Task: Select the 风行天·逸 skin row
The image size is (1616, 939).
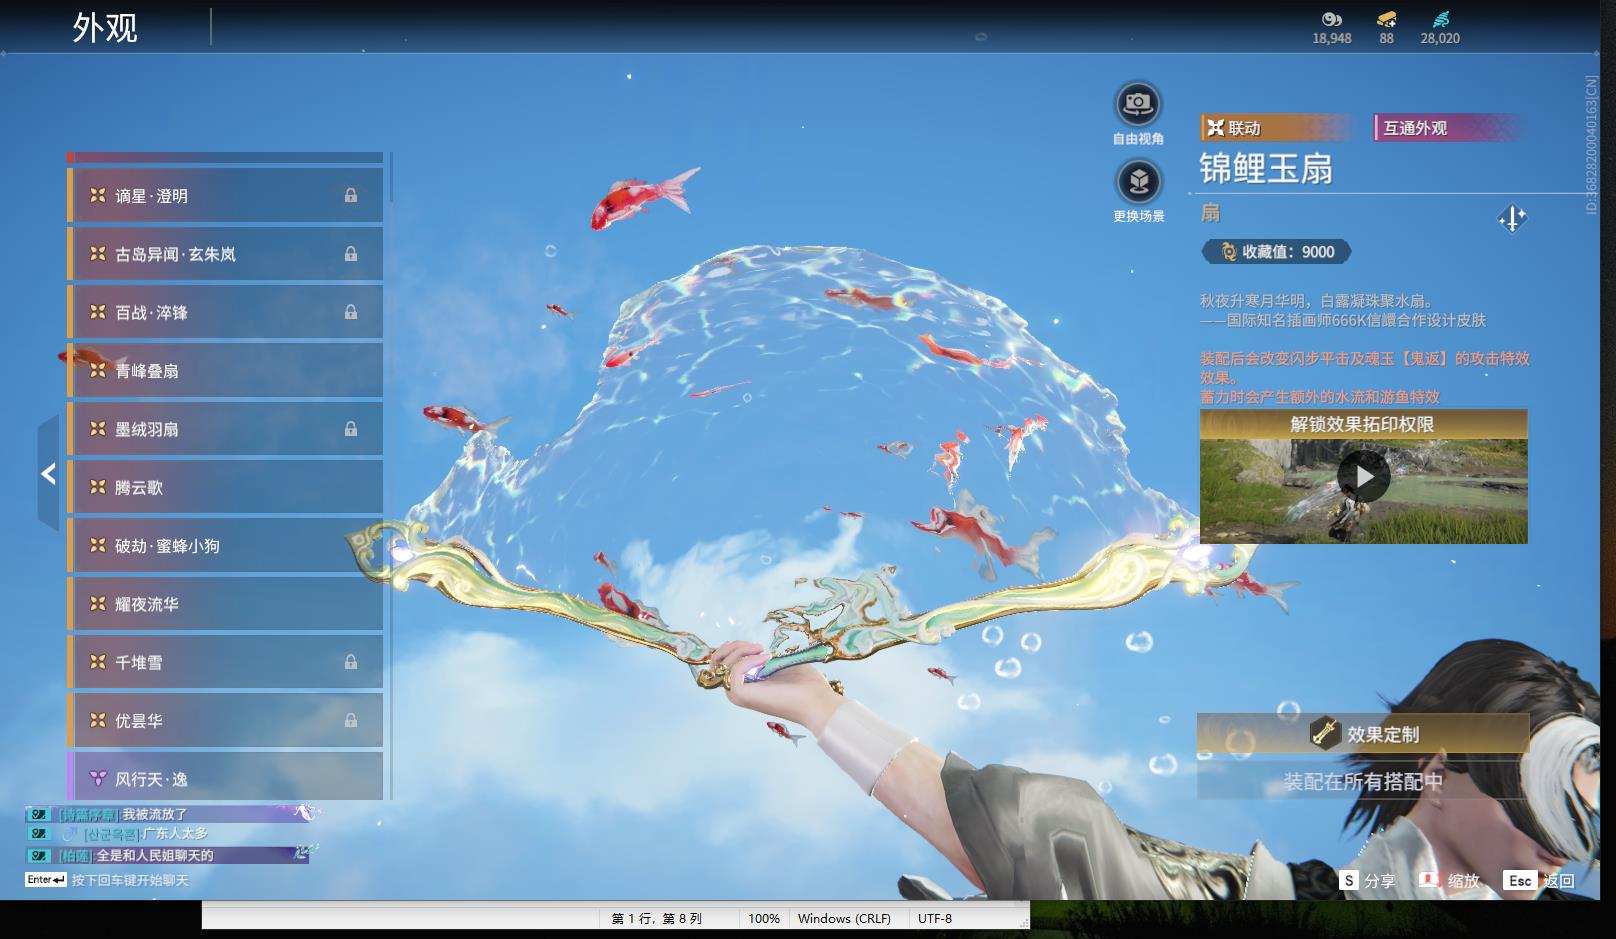Action: (x=225, y=777)
